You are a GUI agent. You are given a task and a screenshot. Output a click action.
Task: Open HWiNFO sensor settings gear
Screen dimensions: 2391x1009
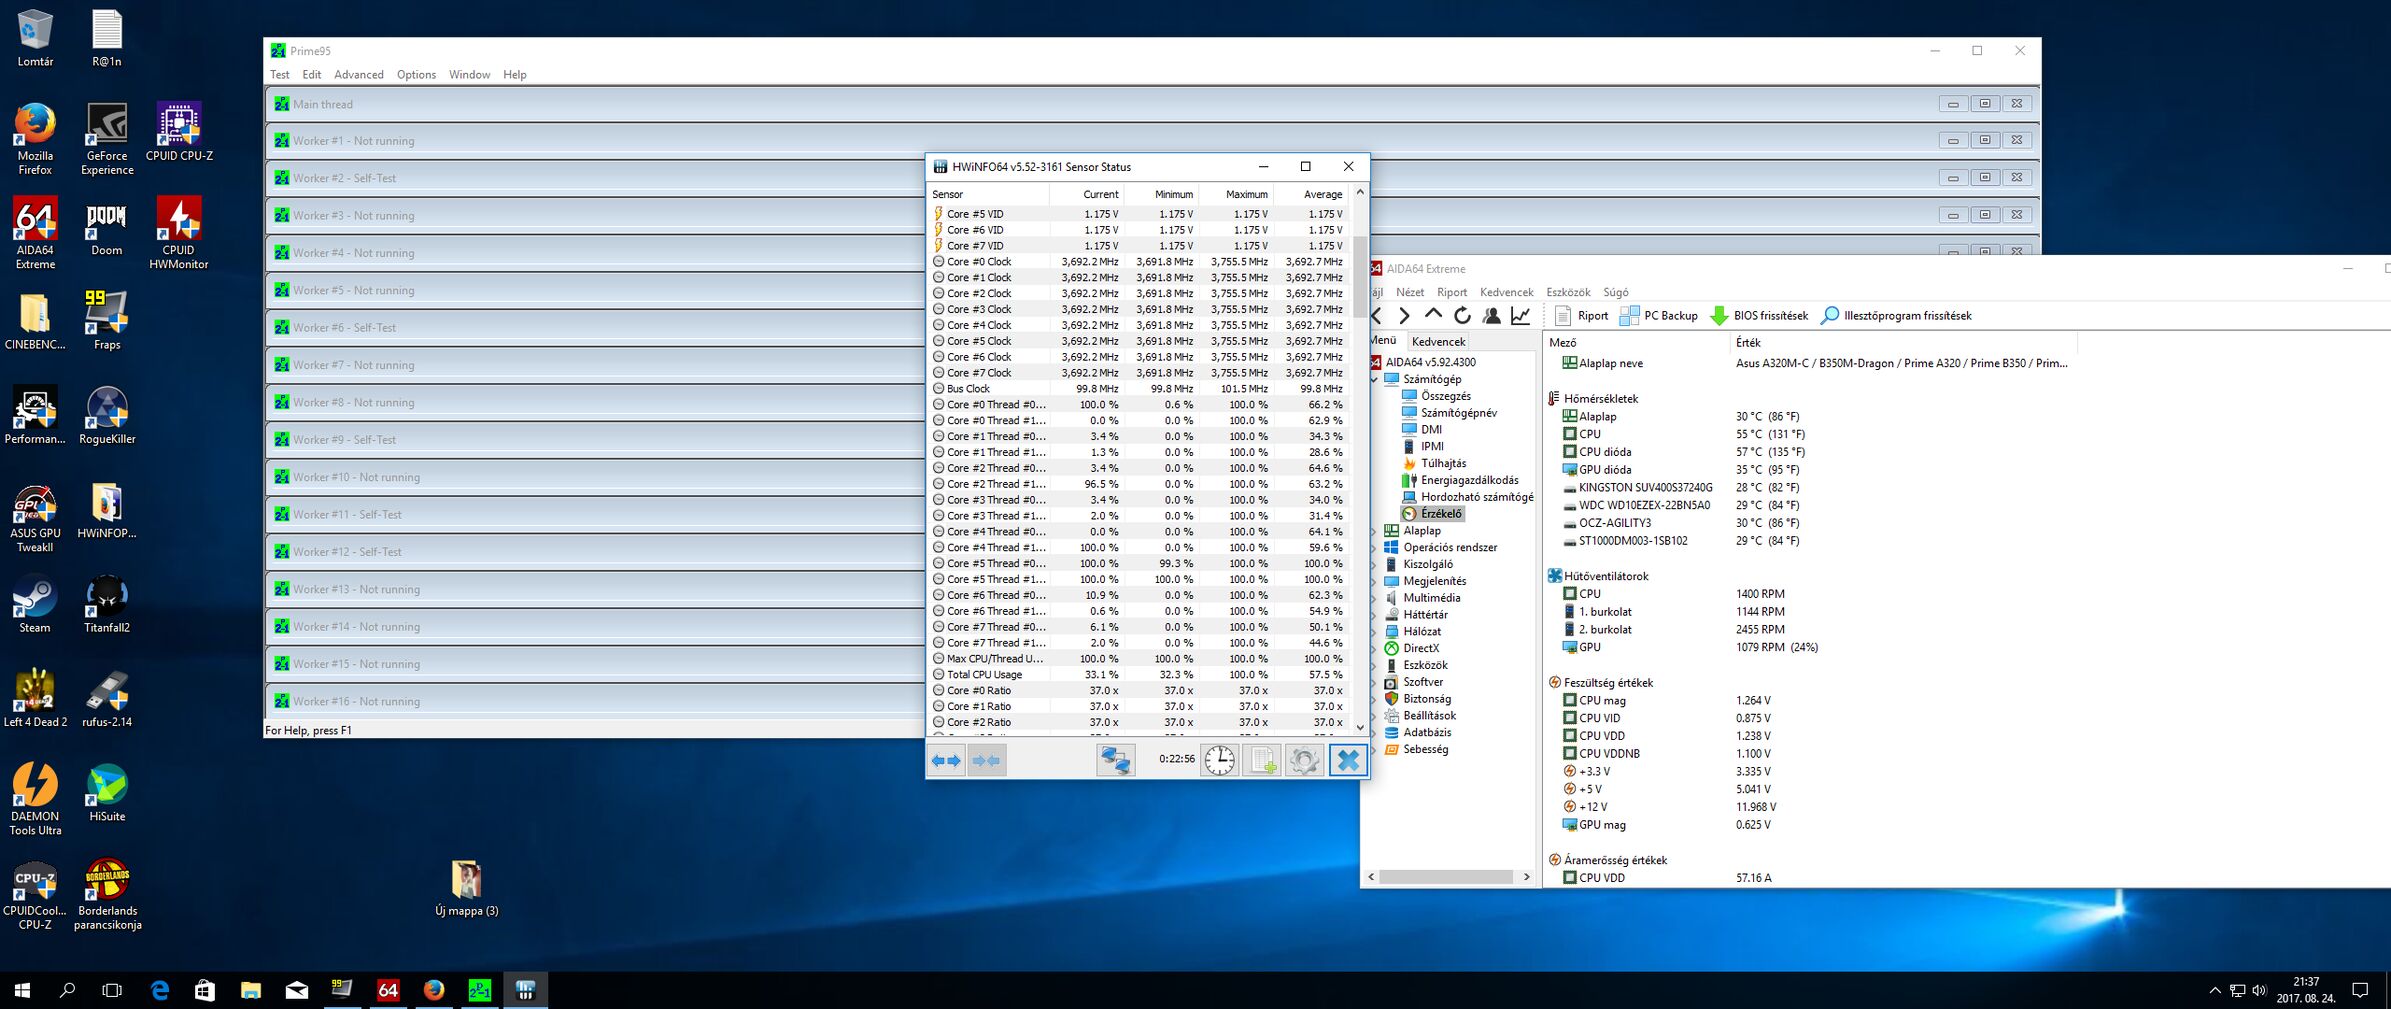[x=1304, y=760]
